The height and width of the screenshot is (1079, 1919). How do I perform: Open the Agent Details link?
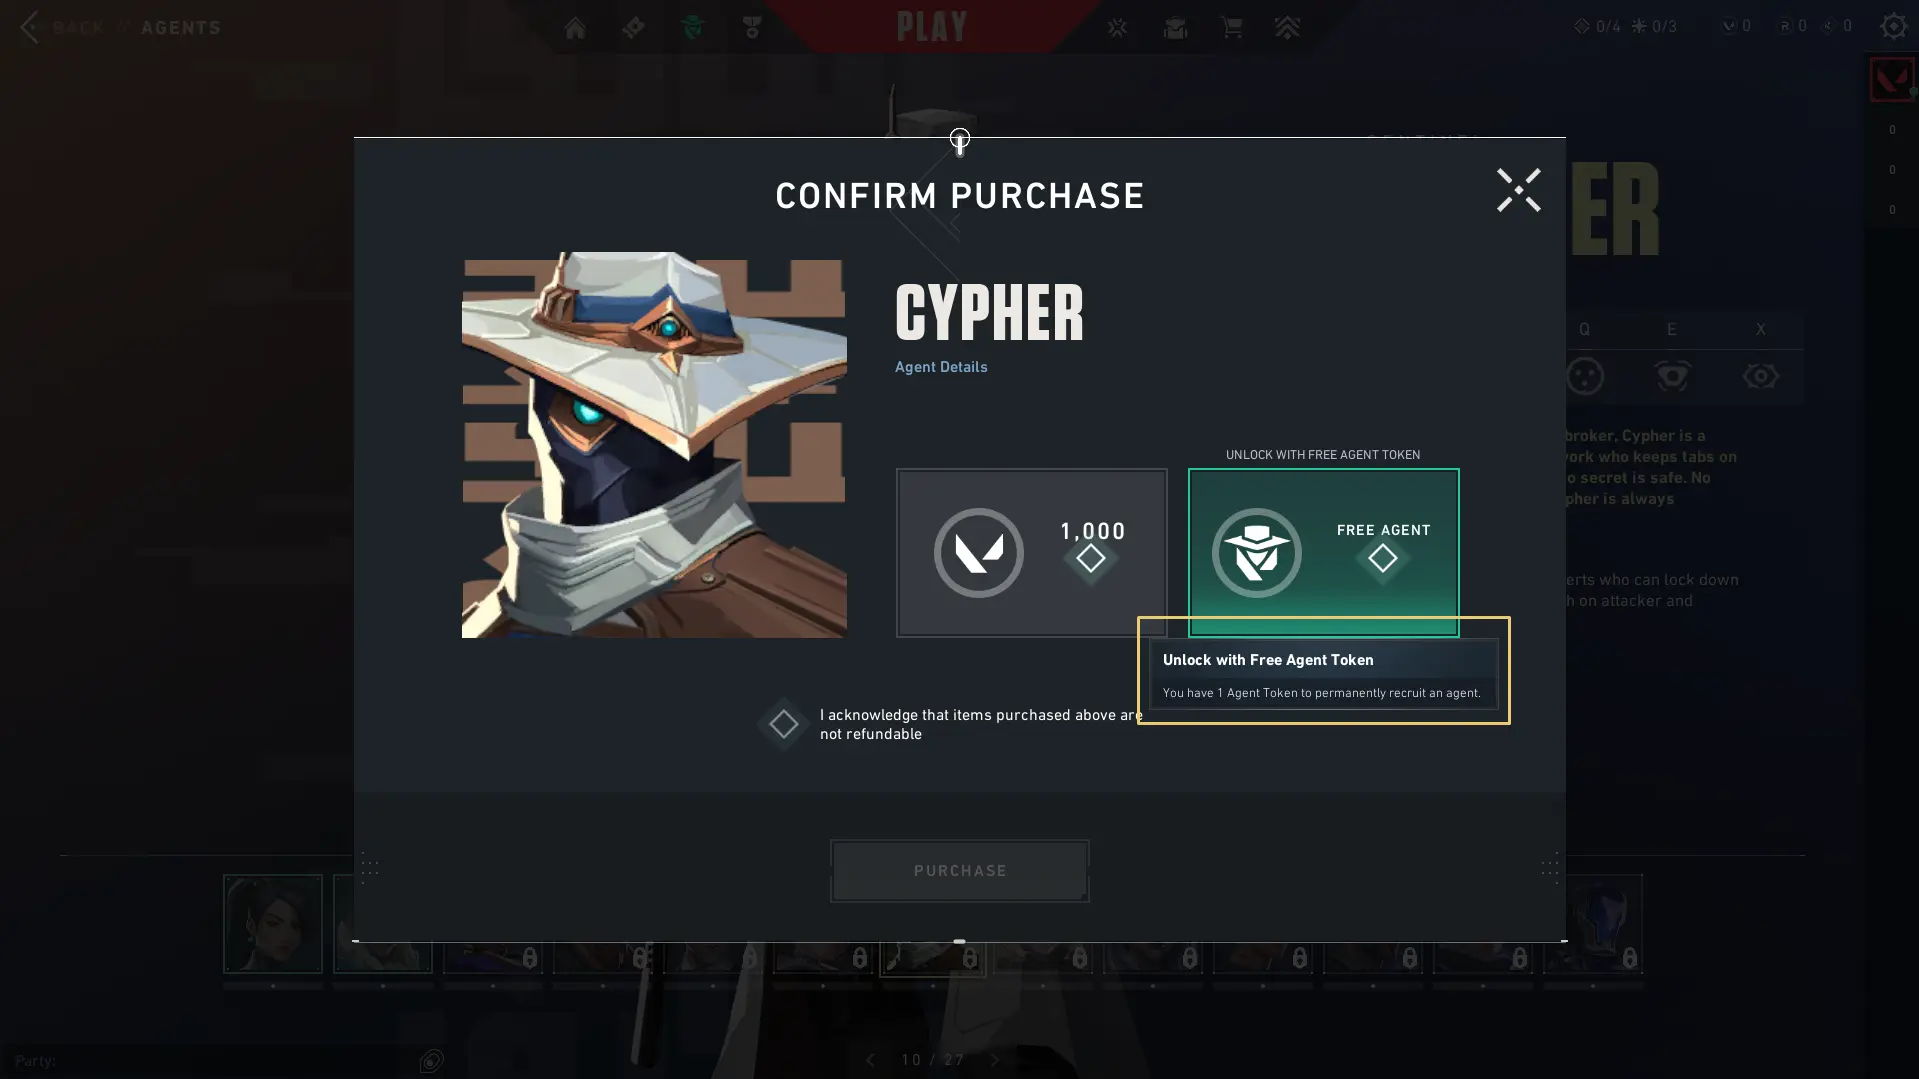(x=941, y=367)
